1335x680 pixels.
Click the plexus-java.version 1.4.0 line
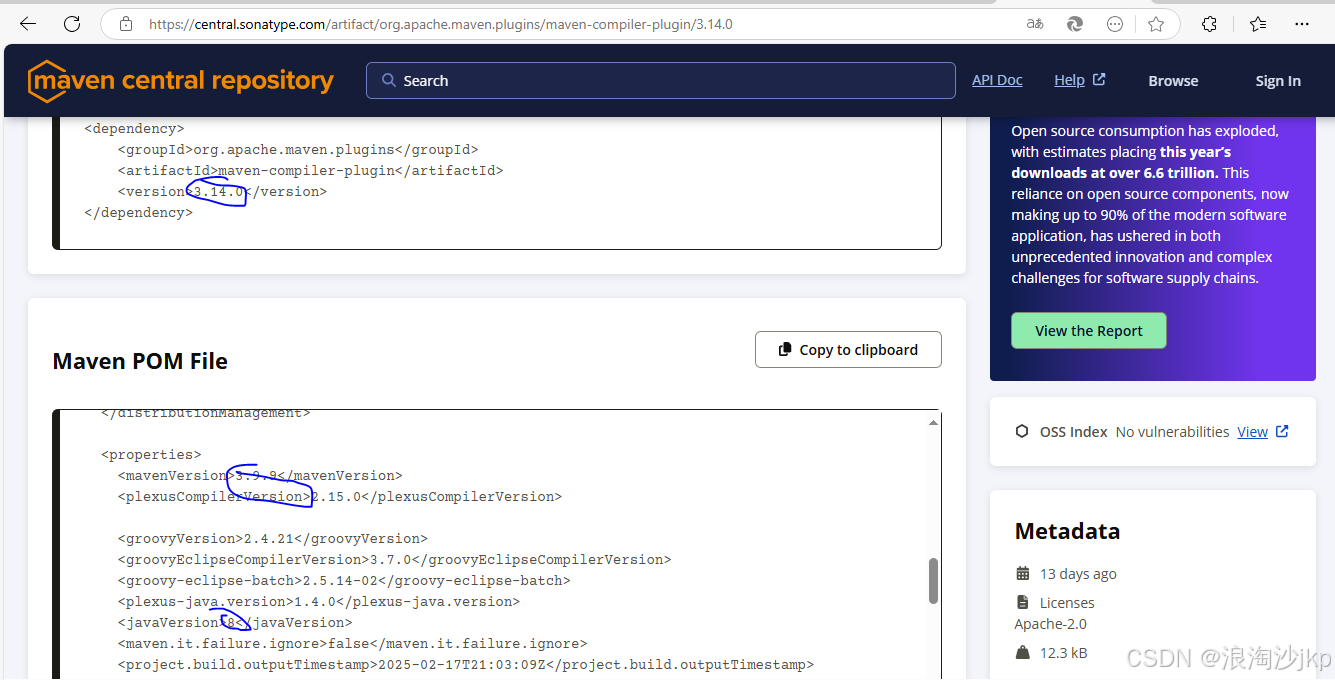pos(319,602)
